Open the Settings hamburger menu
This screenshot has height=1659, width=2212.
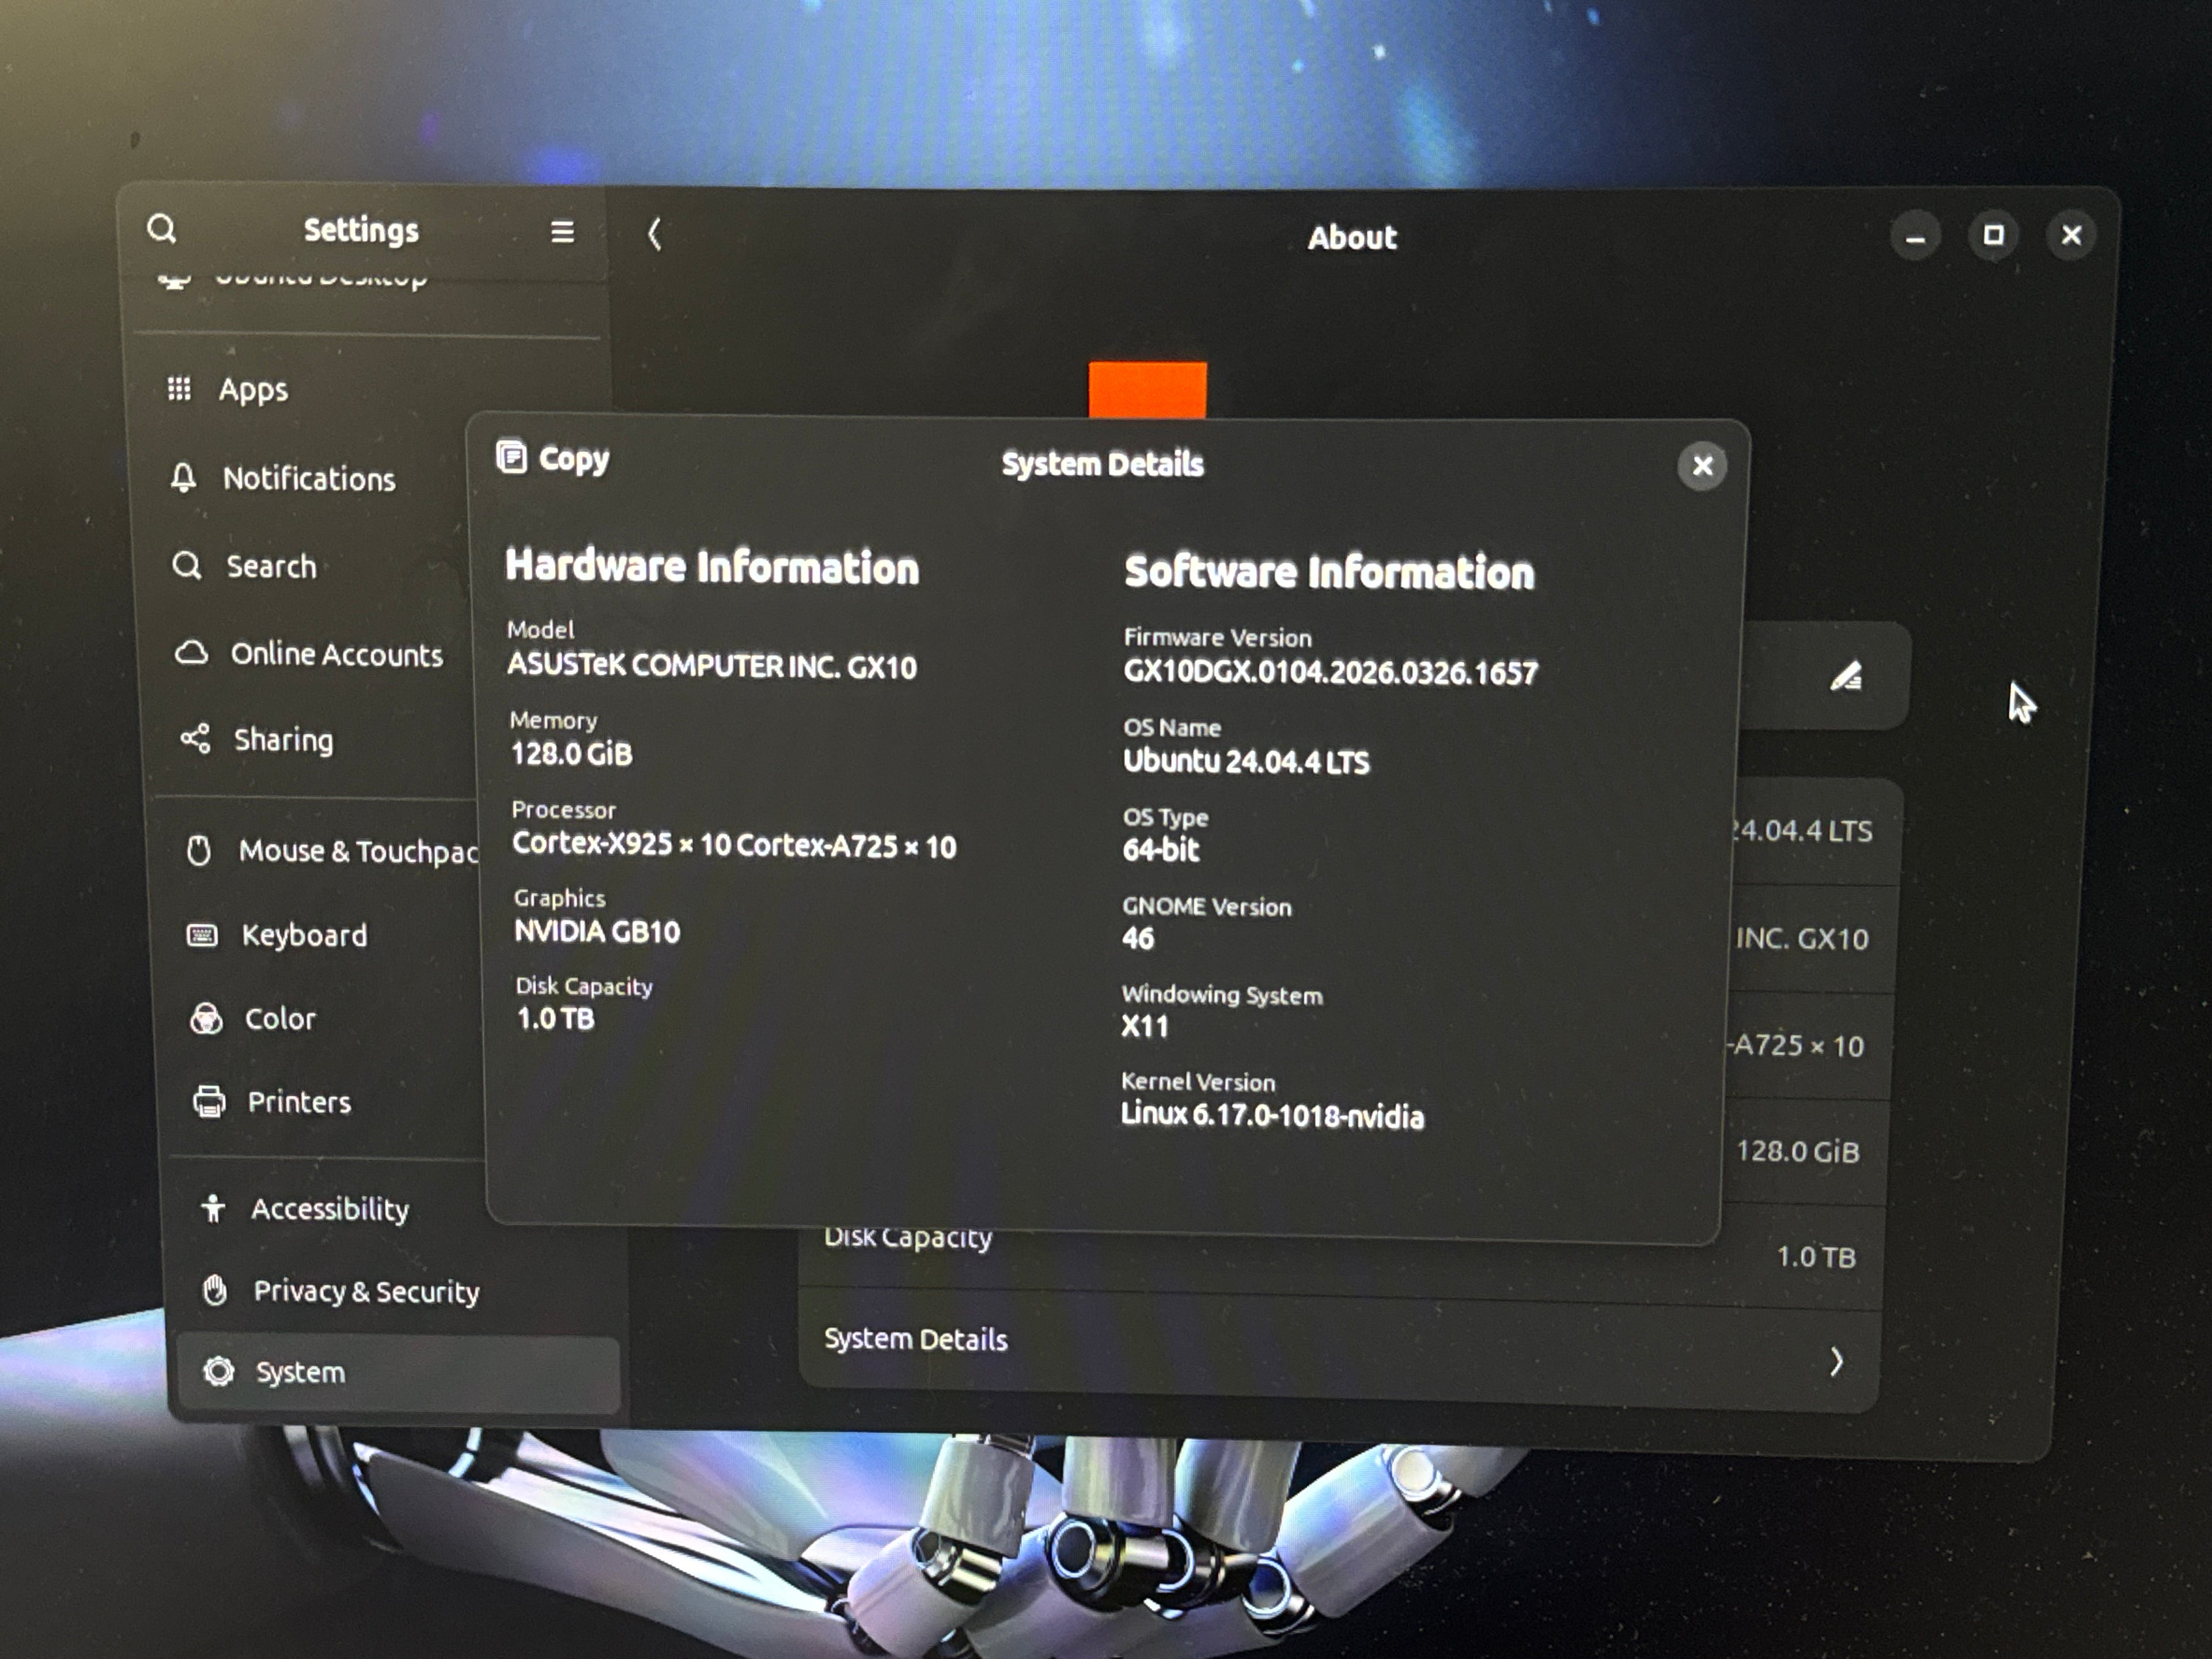[x=562, y=232]
